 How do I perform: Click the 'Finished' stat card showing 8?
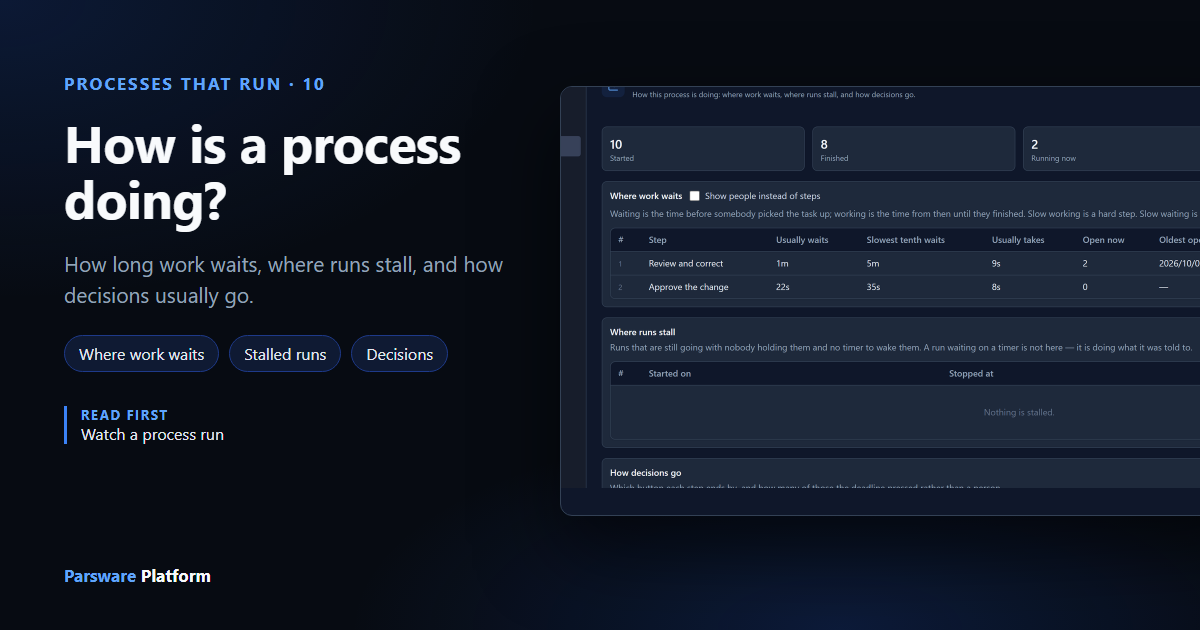pos(913,148)
